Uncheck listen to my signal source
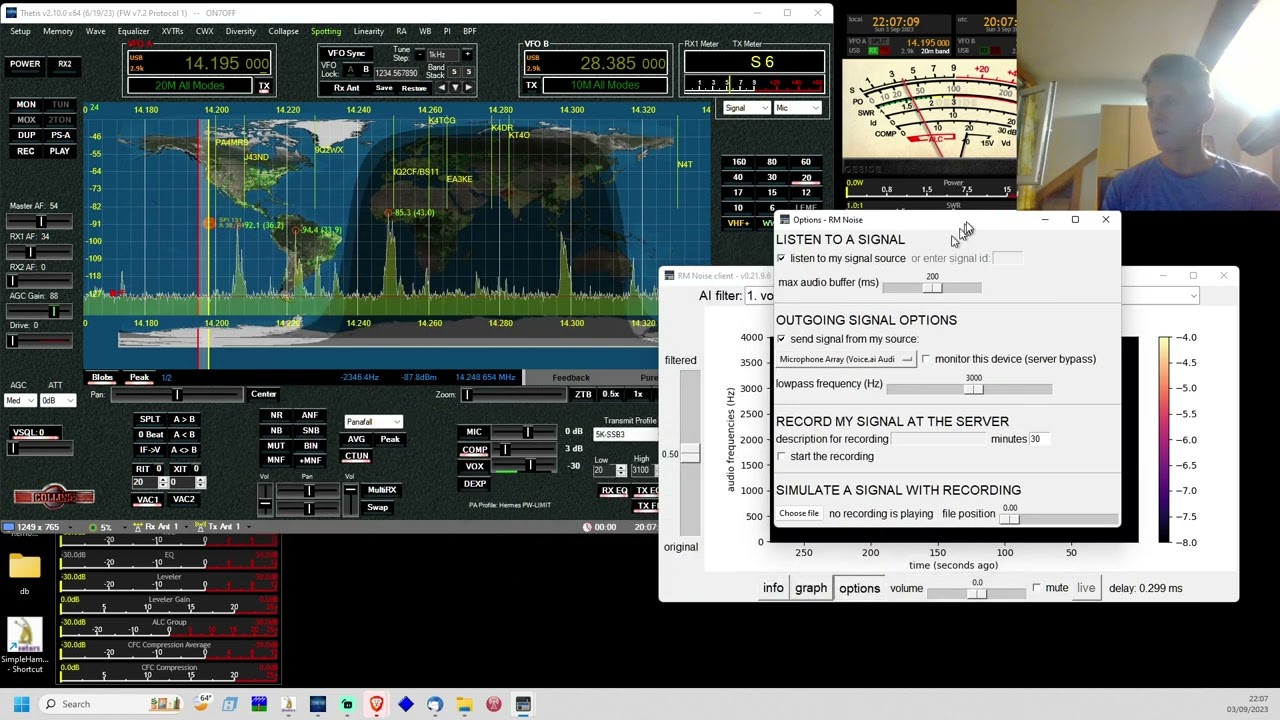The image size is (1280, 720). tap(781, 258)
